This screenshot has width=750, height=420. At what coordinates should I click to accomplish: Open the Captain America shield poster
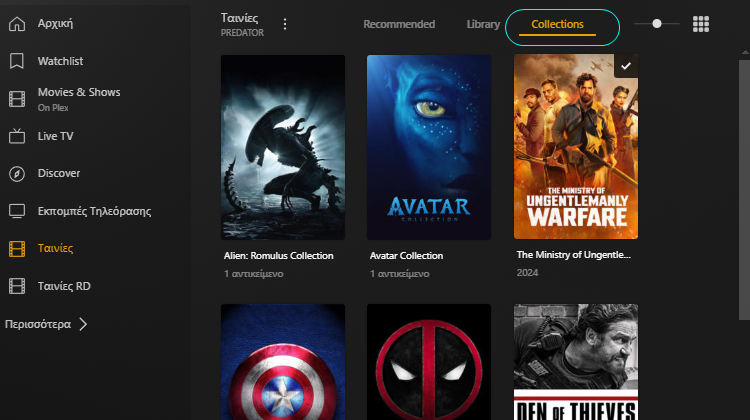(x=283, y=362)
